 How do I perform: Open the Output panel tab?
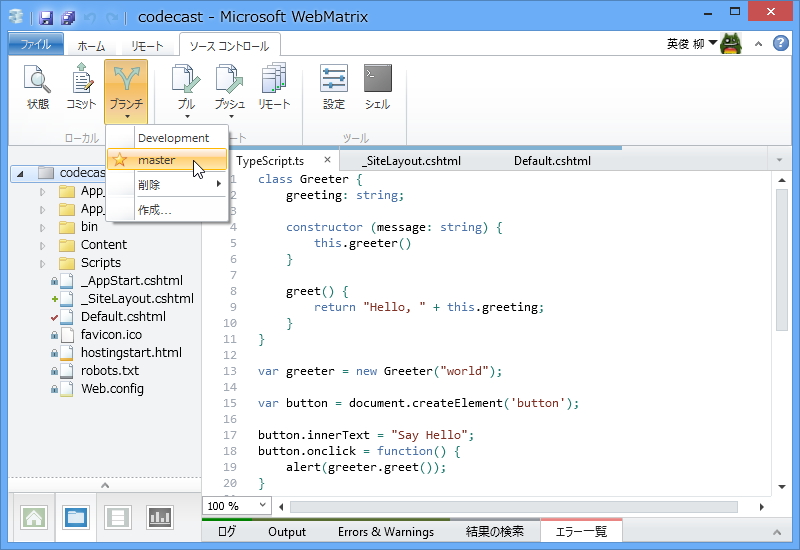[287, 532]
